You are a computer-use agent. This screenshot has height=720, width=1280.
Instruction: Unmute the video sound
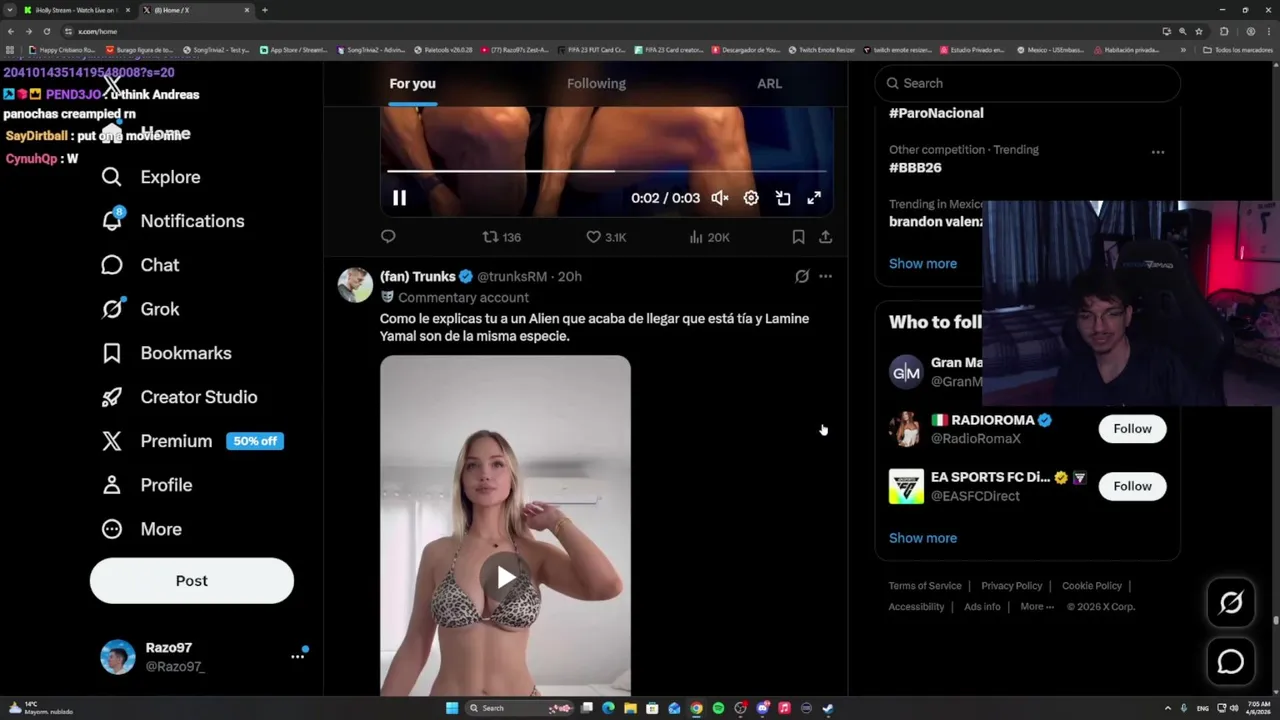(720, 198)
